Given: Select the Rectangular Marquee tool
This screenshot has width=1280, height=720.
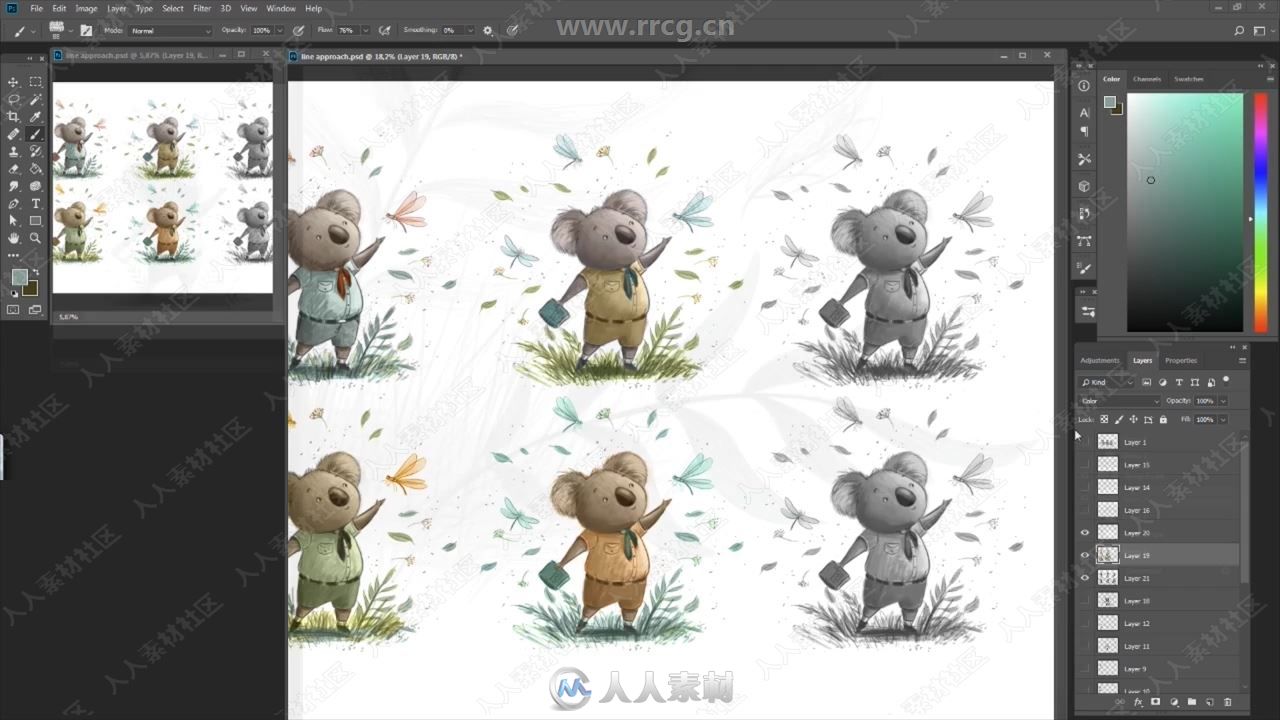Looking at the screenshot, I should (35, 82).
